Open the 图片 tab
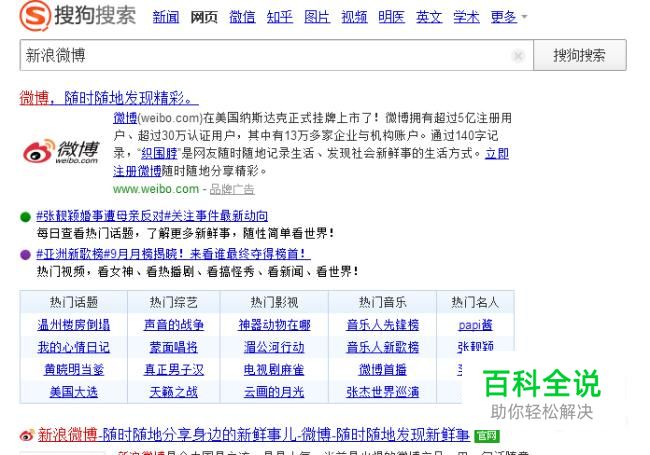The height and width of the screenshot is (455, 650). click(x=317, y=17)
